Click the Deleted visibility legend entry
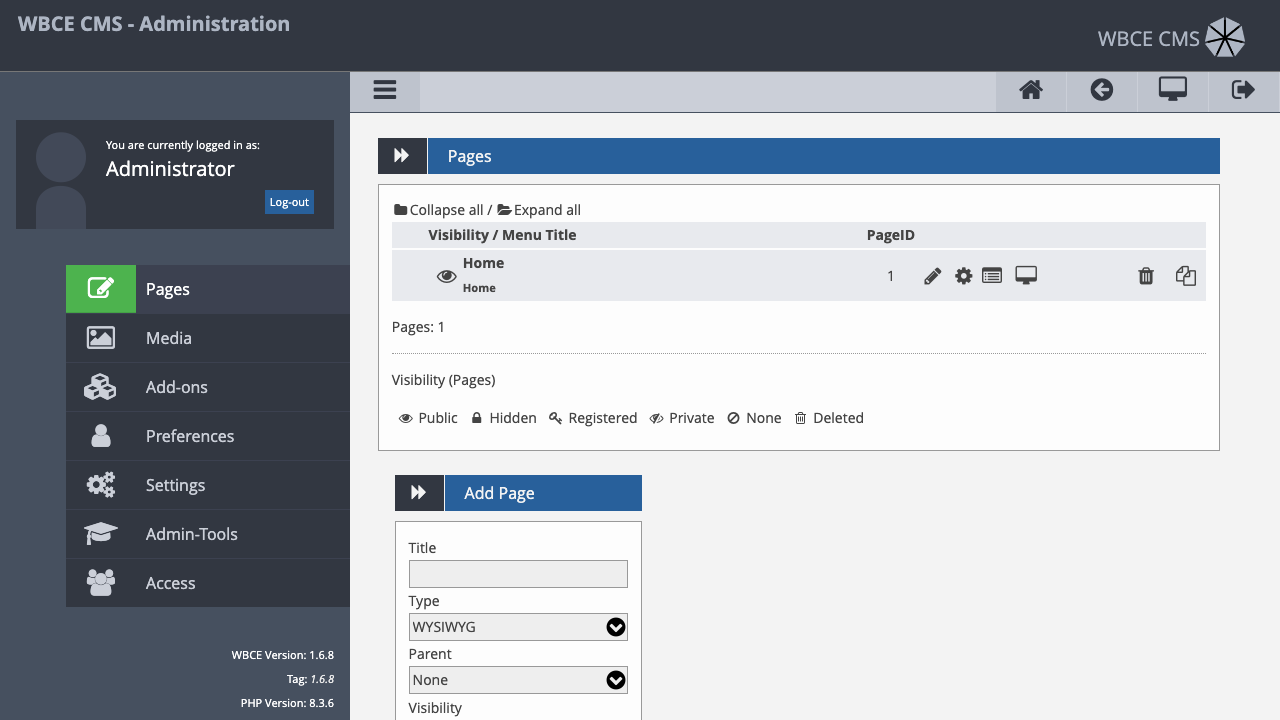 pyautogui.click(x=829, y=418)
